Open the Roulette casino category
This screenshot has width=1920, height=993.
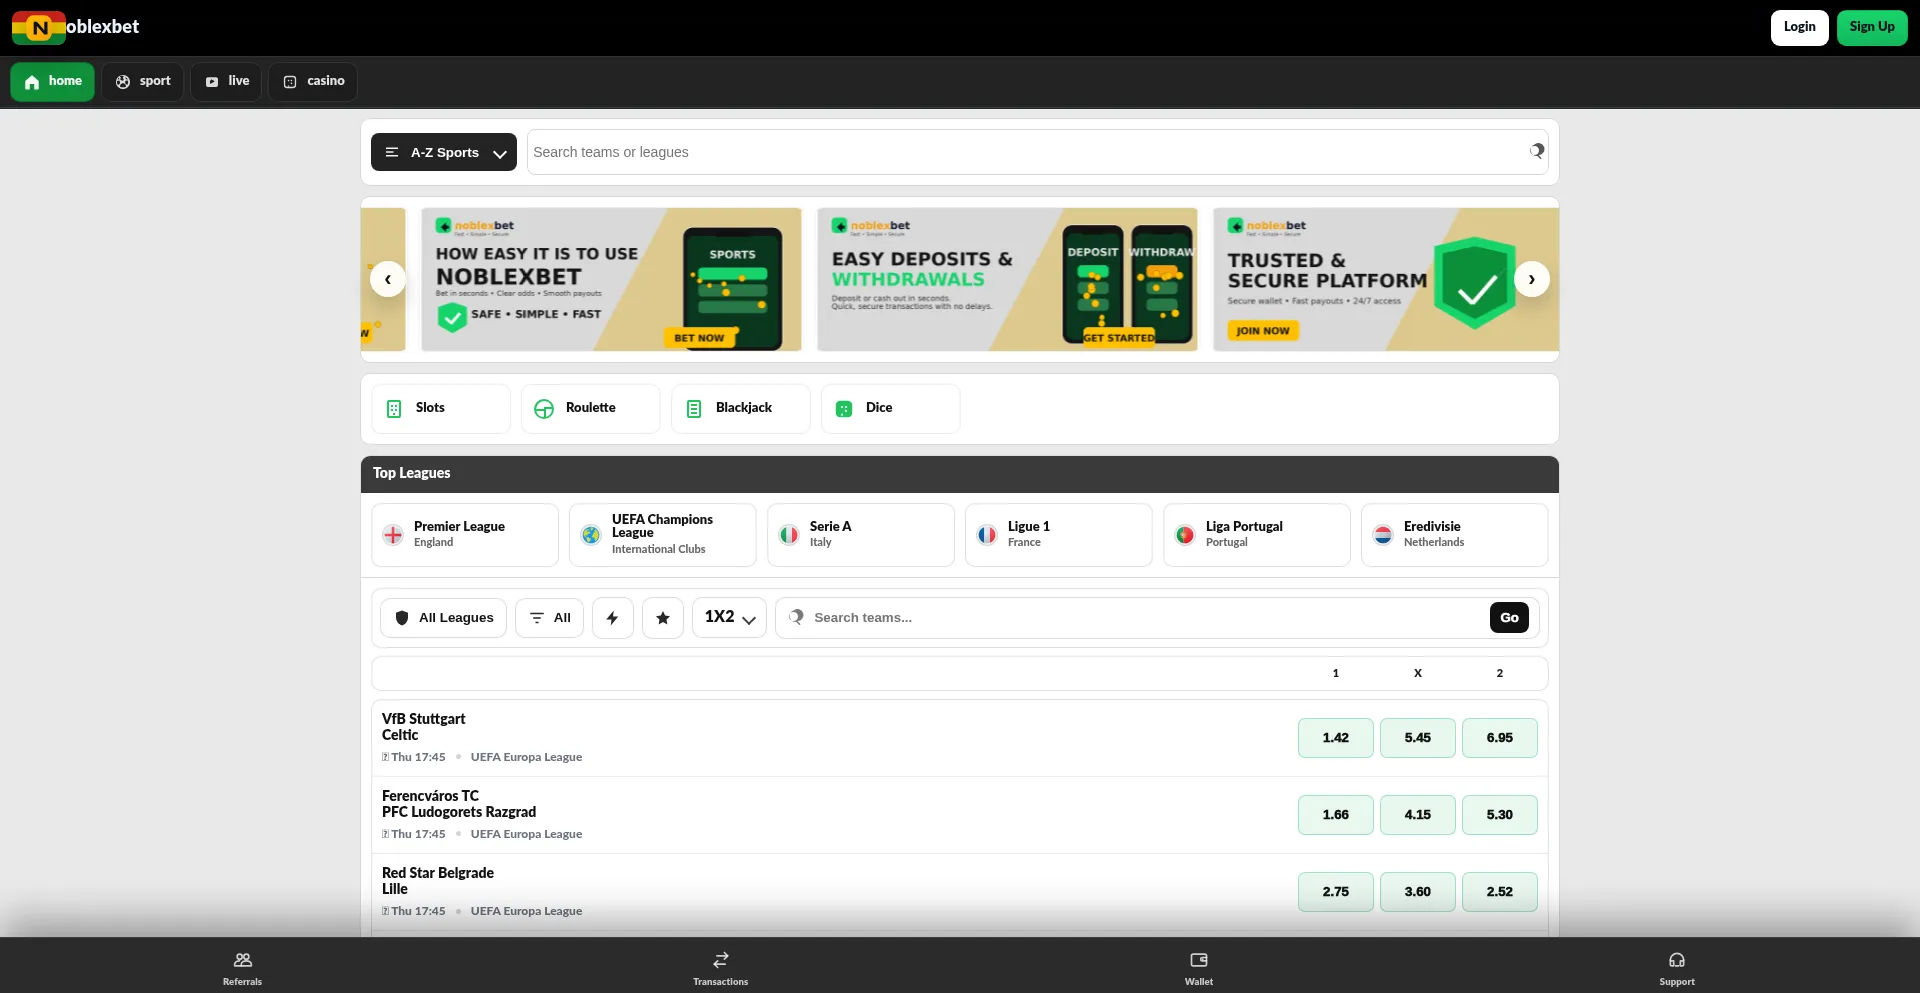(591, 408)
